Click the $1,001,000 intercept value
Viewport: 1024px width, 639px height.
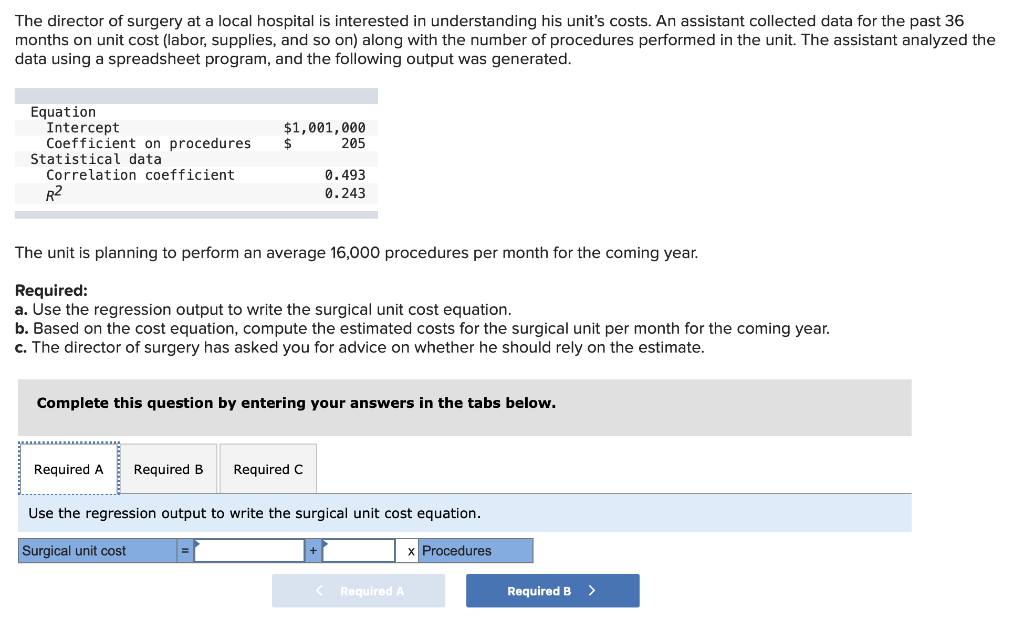[x=325, y=128]
